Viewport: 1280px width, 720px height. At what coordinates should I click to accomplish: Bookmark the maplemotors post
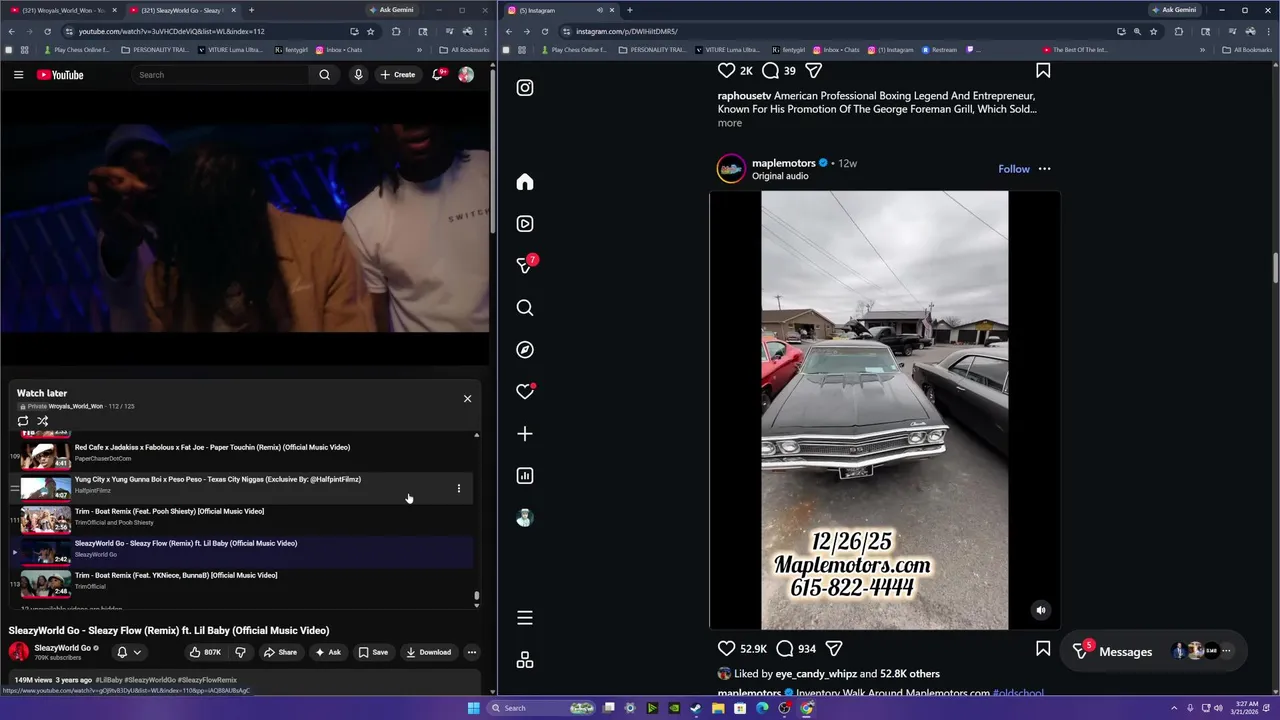(x=1043, y=649)
